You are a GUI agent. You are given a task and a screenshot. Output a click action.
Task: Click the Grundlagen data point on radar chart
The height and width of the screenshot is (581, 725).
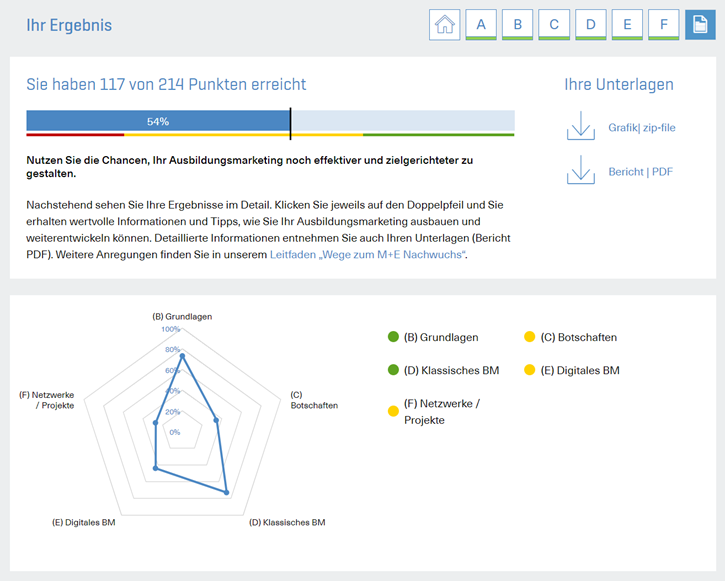(x=182, y=356)
